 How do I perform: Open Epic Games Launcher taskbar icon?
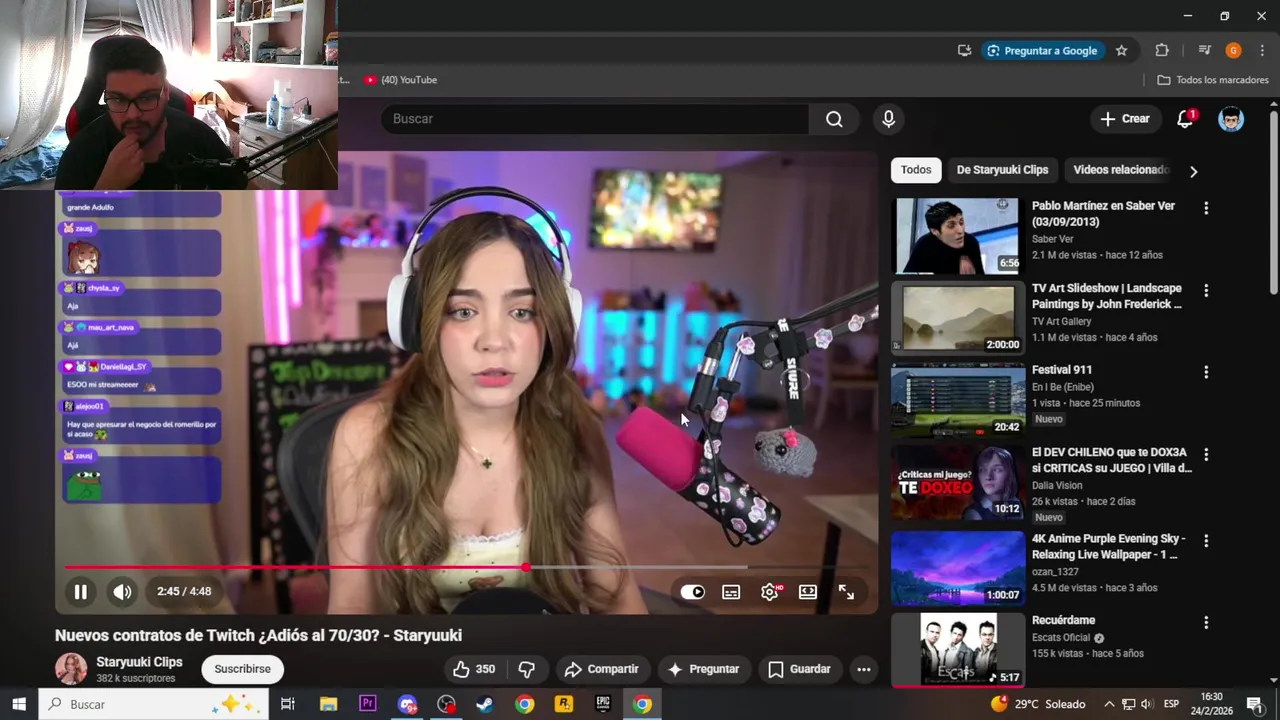602,704
